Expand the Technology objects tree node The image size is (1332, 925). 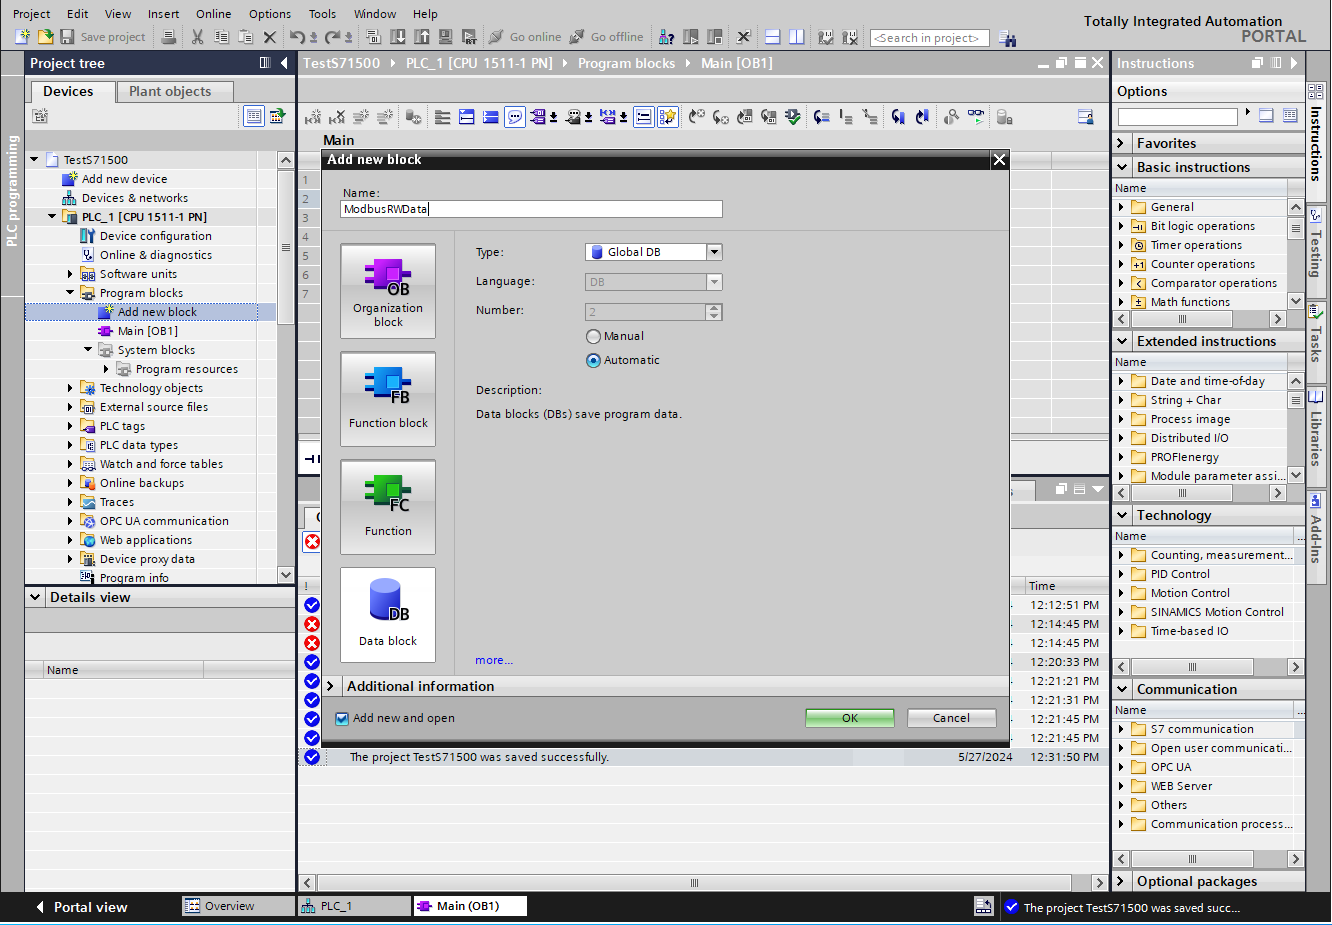point(70,388)
